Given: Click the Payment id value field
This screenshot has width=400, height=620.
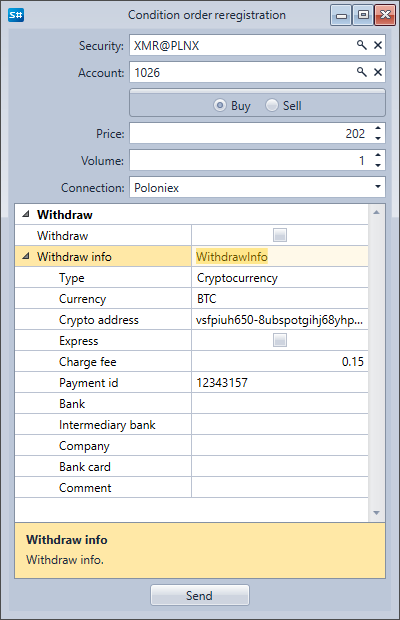Looking at the screenshot, I should [x=279, y=382].
